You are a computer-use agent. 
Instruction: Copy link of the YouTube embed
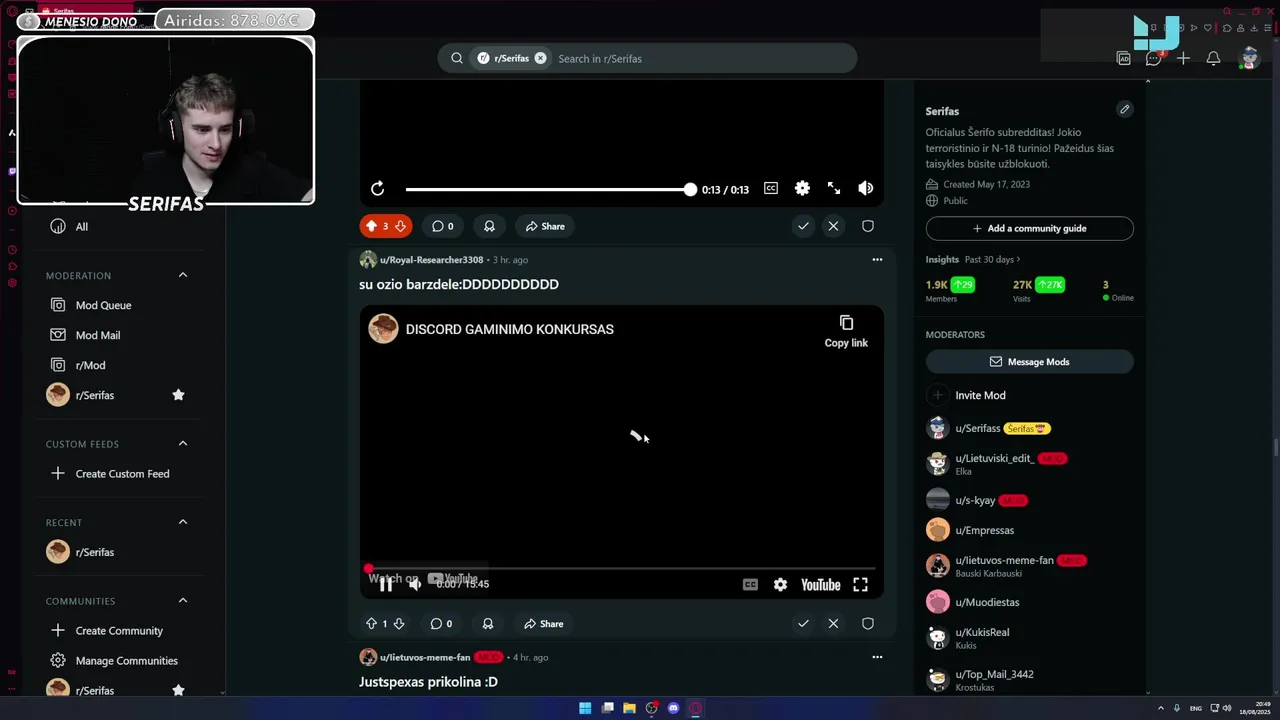pyautogui.click(x=846, y=332)
